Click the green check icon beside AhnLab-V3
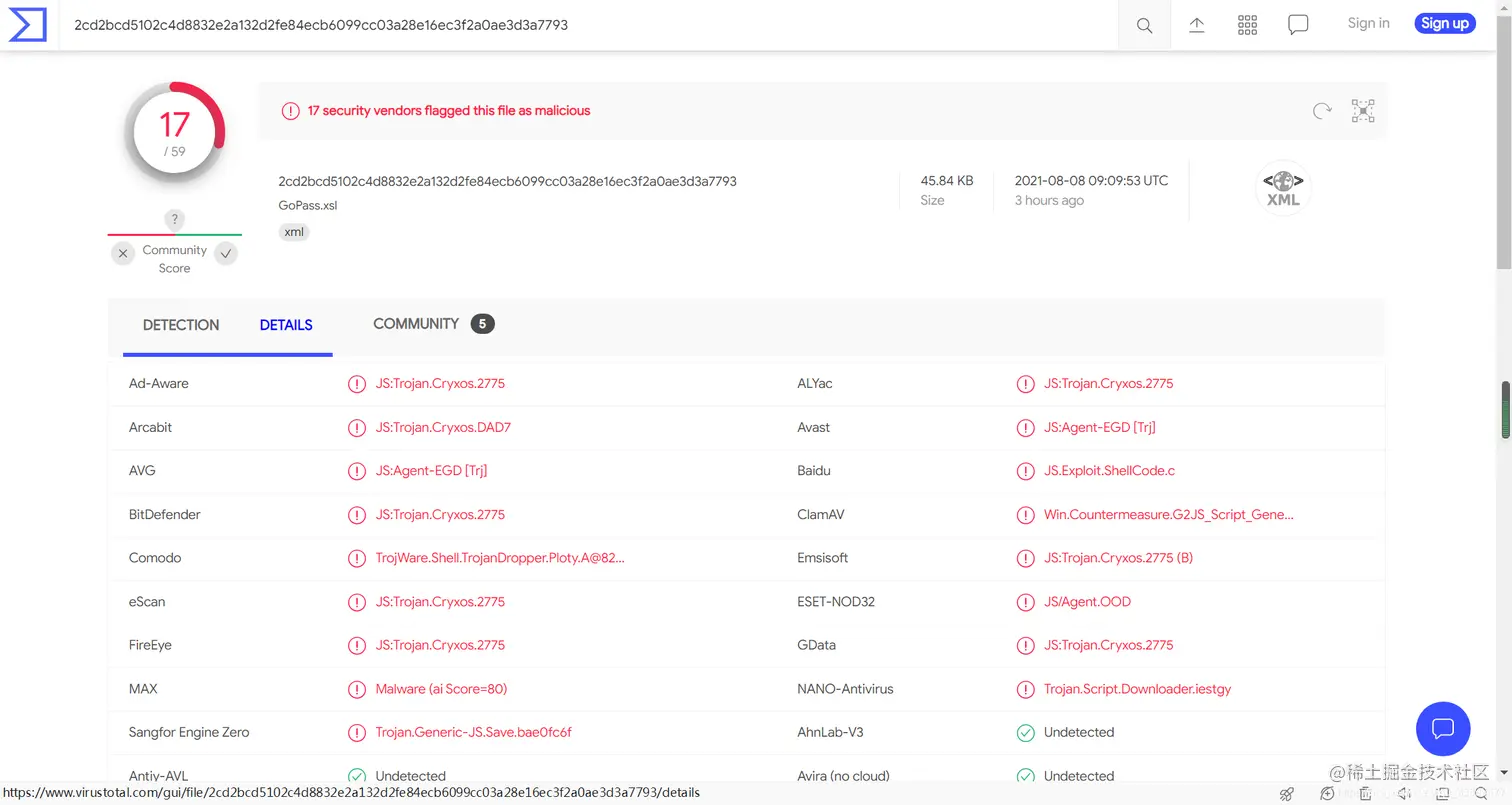Viewport: 1512px width, 805px height. (x=1025, y=733)
